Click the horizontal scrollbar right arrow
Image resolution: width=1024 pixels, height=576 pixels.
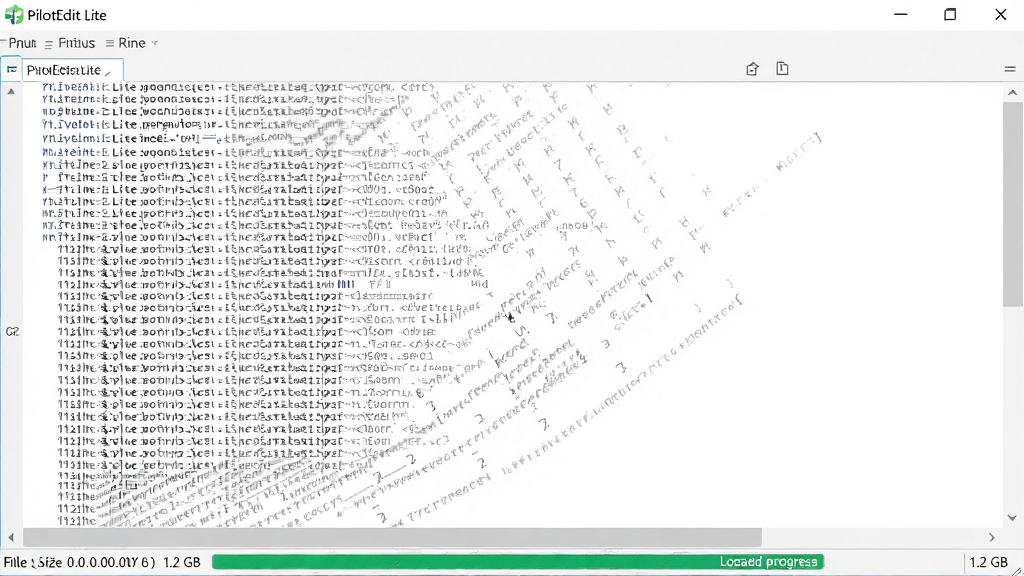click(x=992, y=537)
